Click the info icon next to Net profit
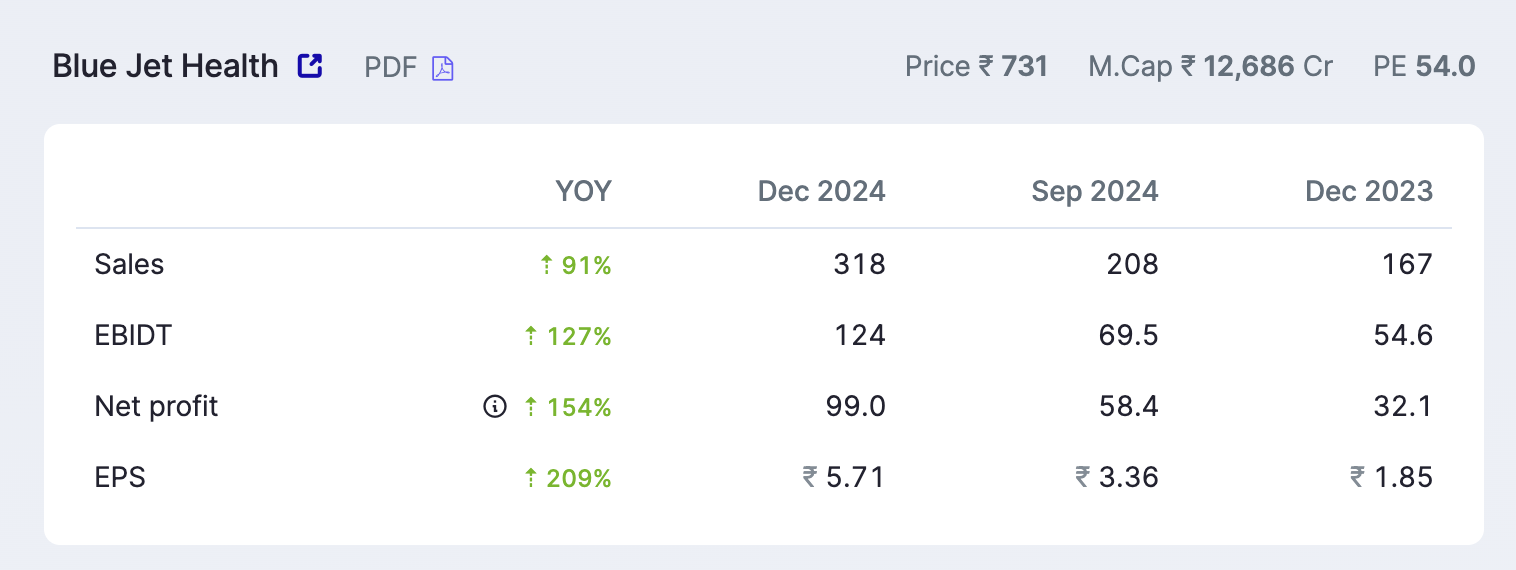This screenshot has width=1516, height=570. click(x=494, y=407)
